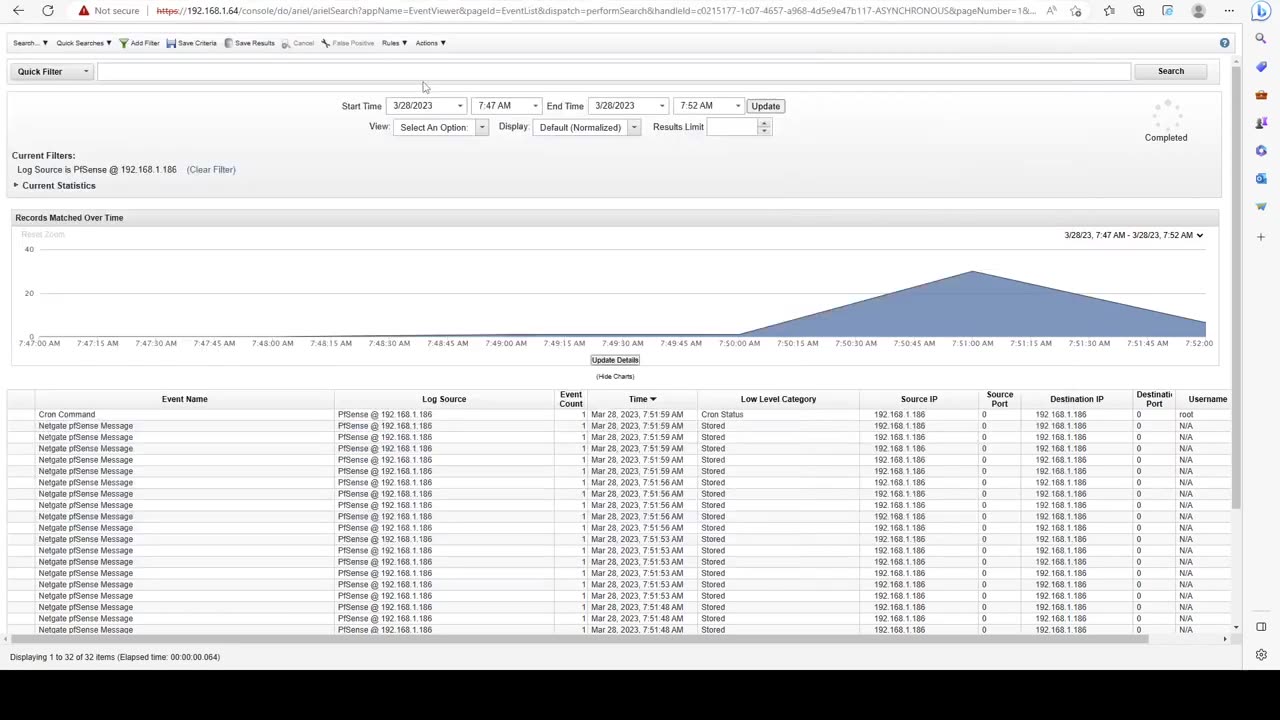
Task: Open the Actions menu
Action: pyautogui.click(x=430, y=43)
